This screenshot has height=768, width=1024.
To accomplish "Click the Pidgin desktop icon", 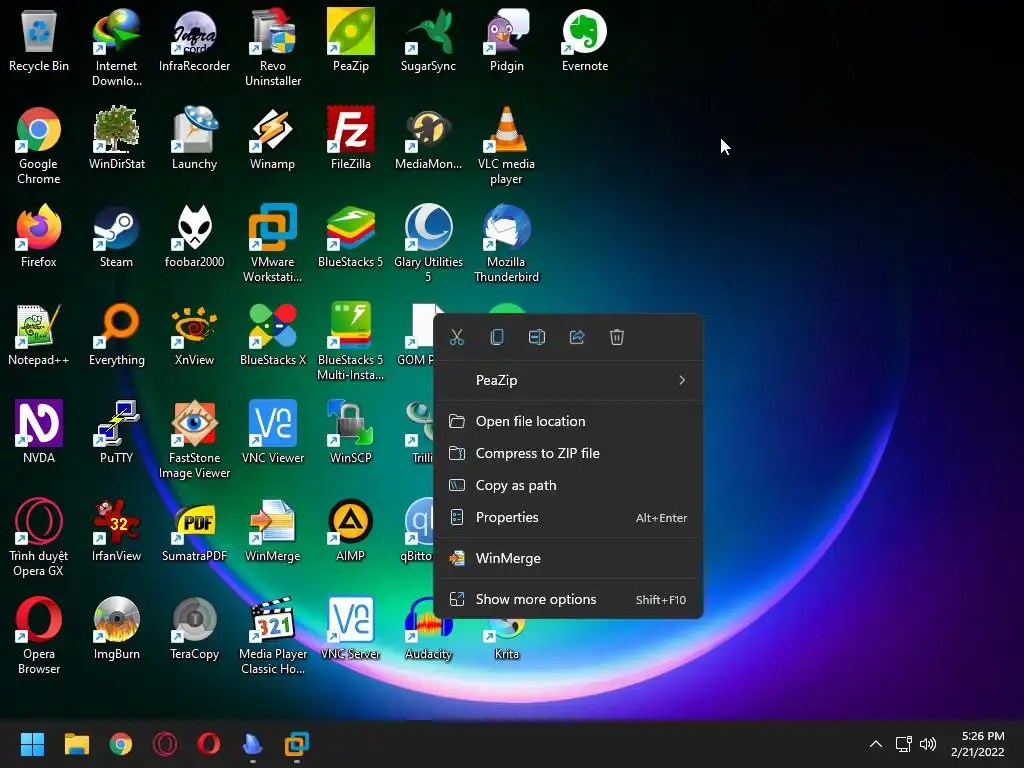I will coord(507,39).
